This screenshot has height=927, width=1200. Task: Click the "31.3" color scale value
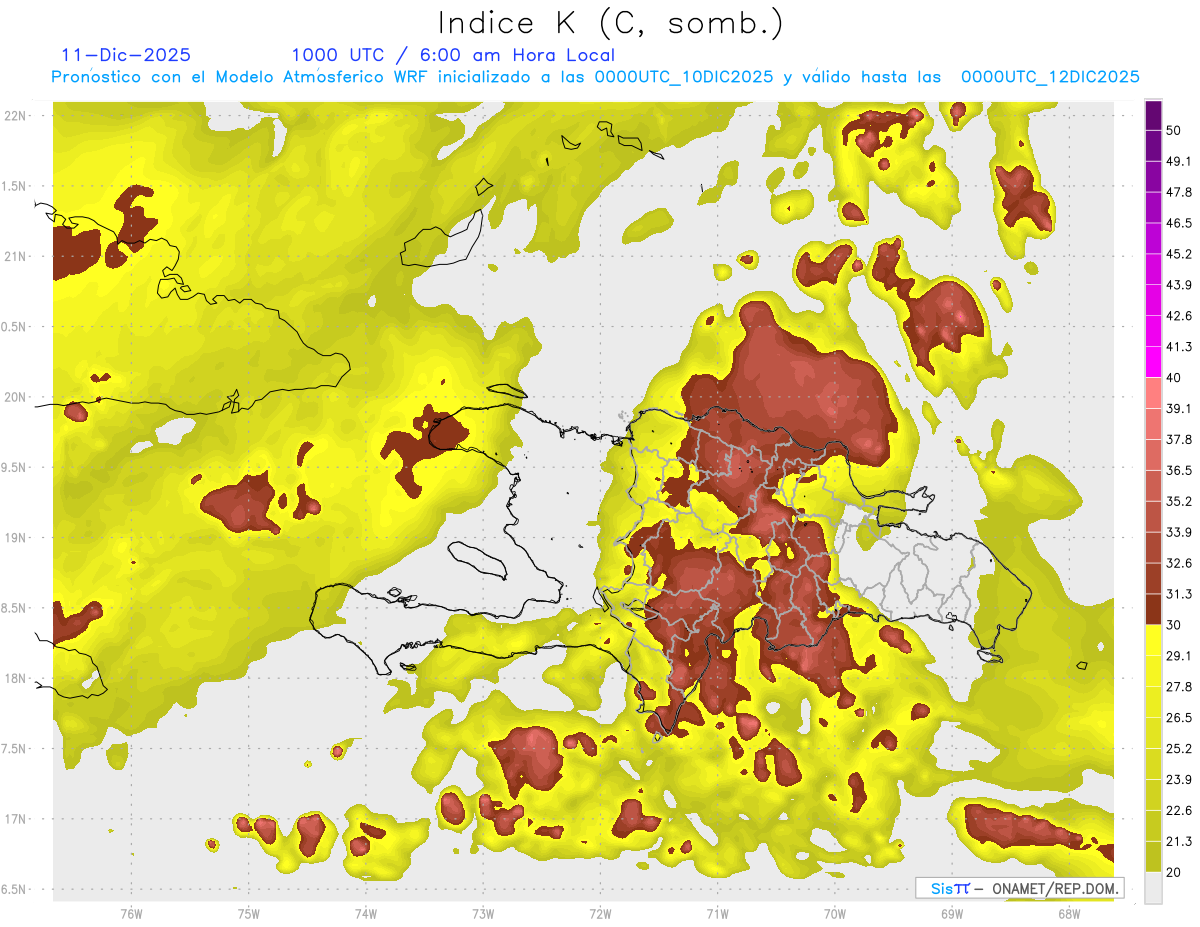point(1179,594)
